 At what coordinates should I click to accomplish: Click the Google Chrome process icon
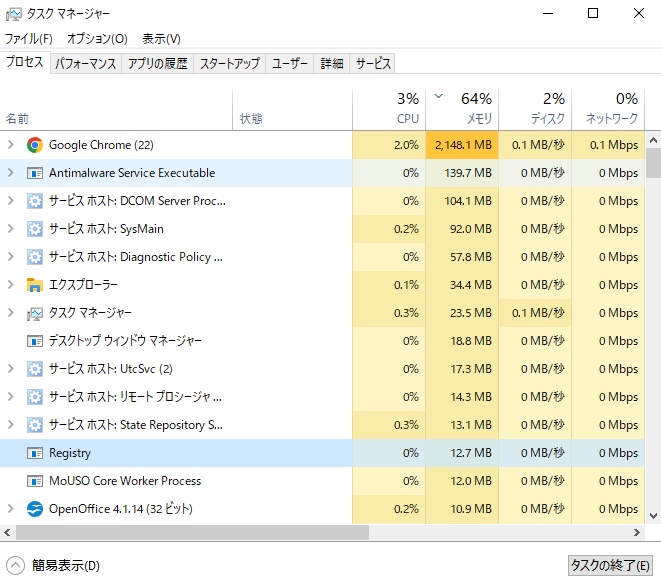coord(35,145)
